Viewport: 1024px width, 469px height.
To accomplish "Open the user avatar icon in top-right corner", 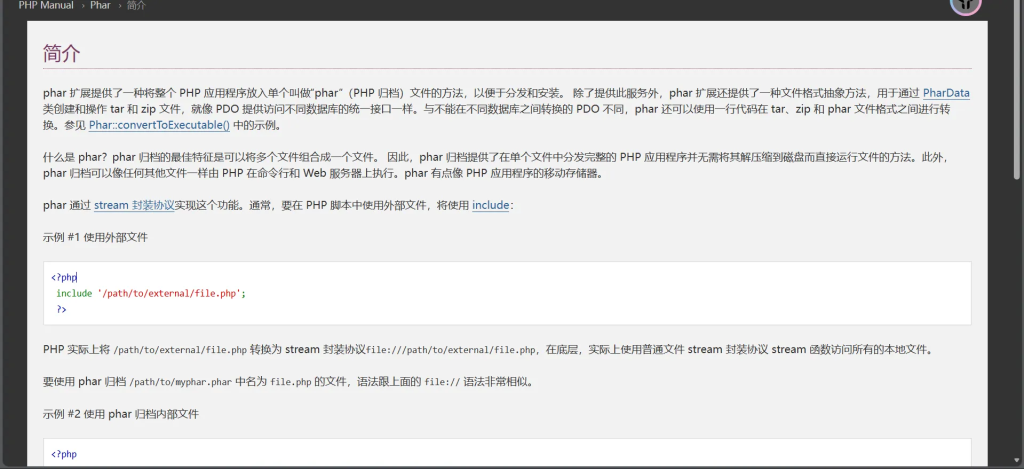I will [x=965, y=5].
